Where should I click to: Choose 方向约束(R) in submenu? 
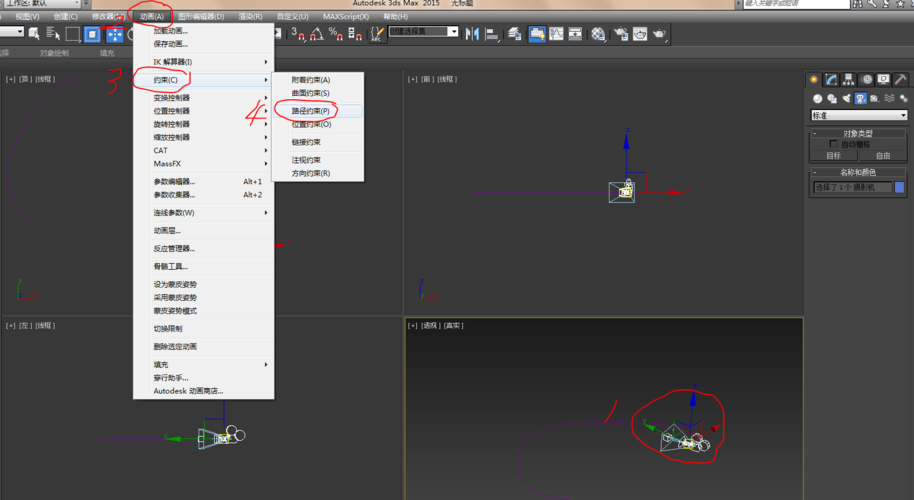(x=318, y=173)
